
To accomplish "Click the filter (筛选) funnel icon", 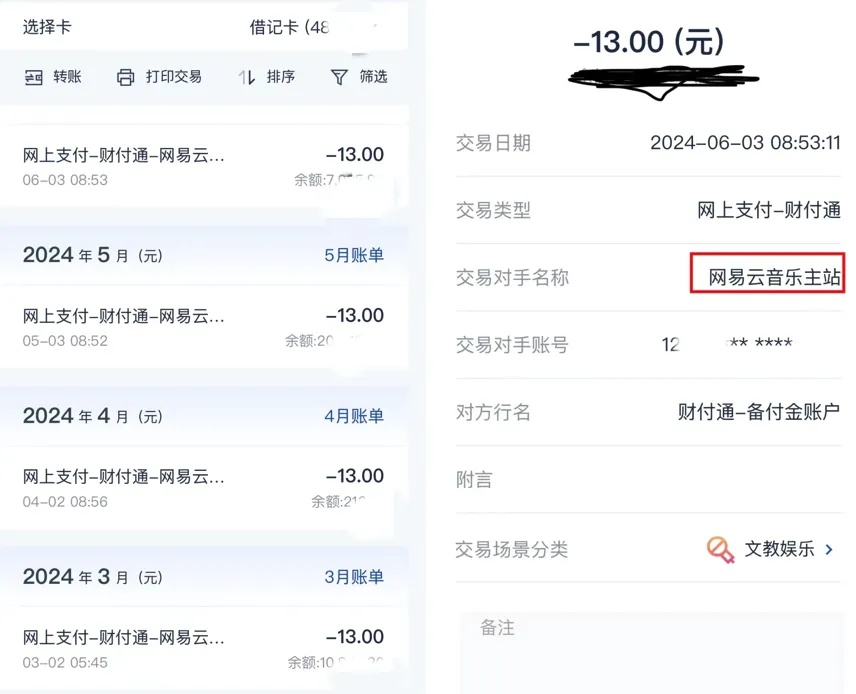I will [339, 77].
